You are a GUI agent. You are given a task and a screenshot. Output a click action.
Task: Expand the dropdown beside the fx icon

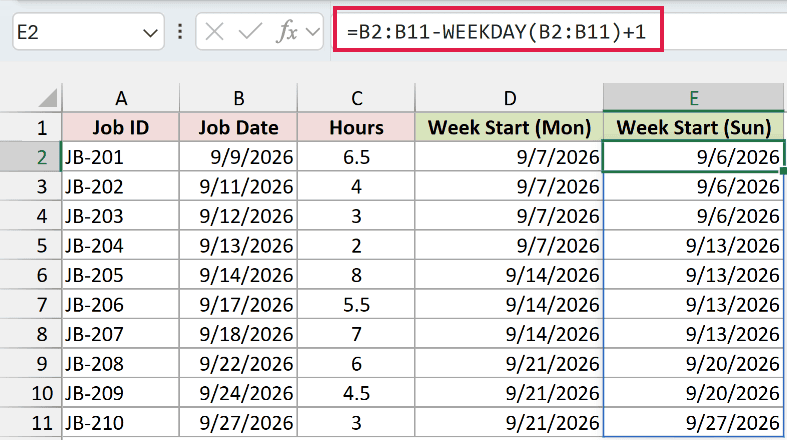tap(313, 33)
